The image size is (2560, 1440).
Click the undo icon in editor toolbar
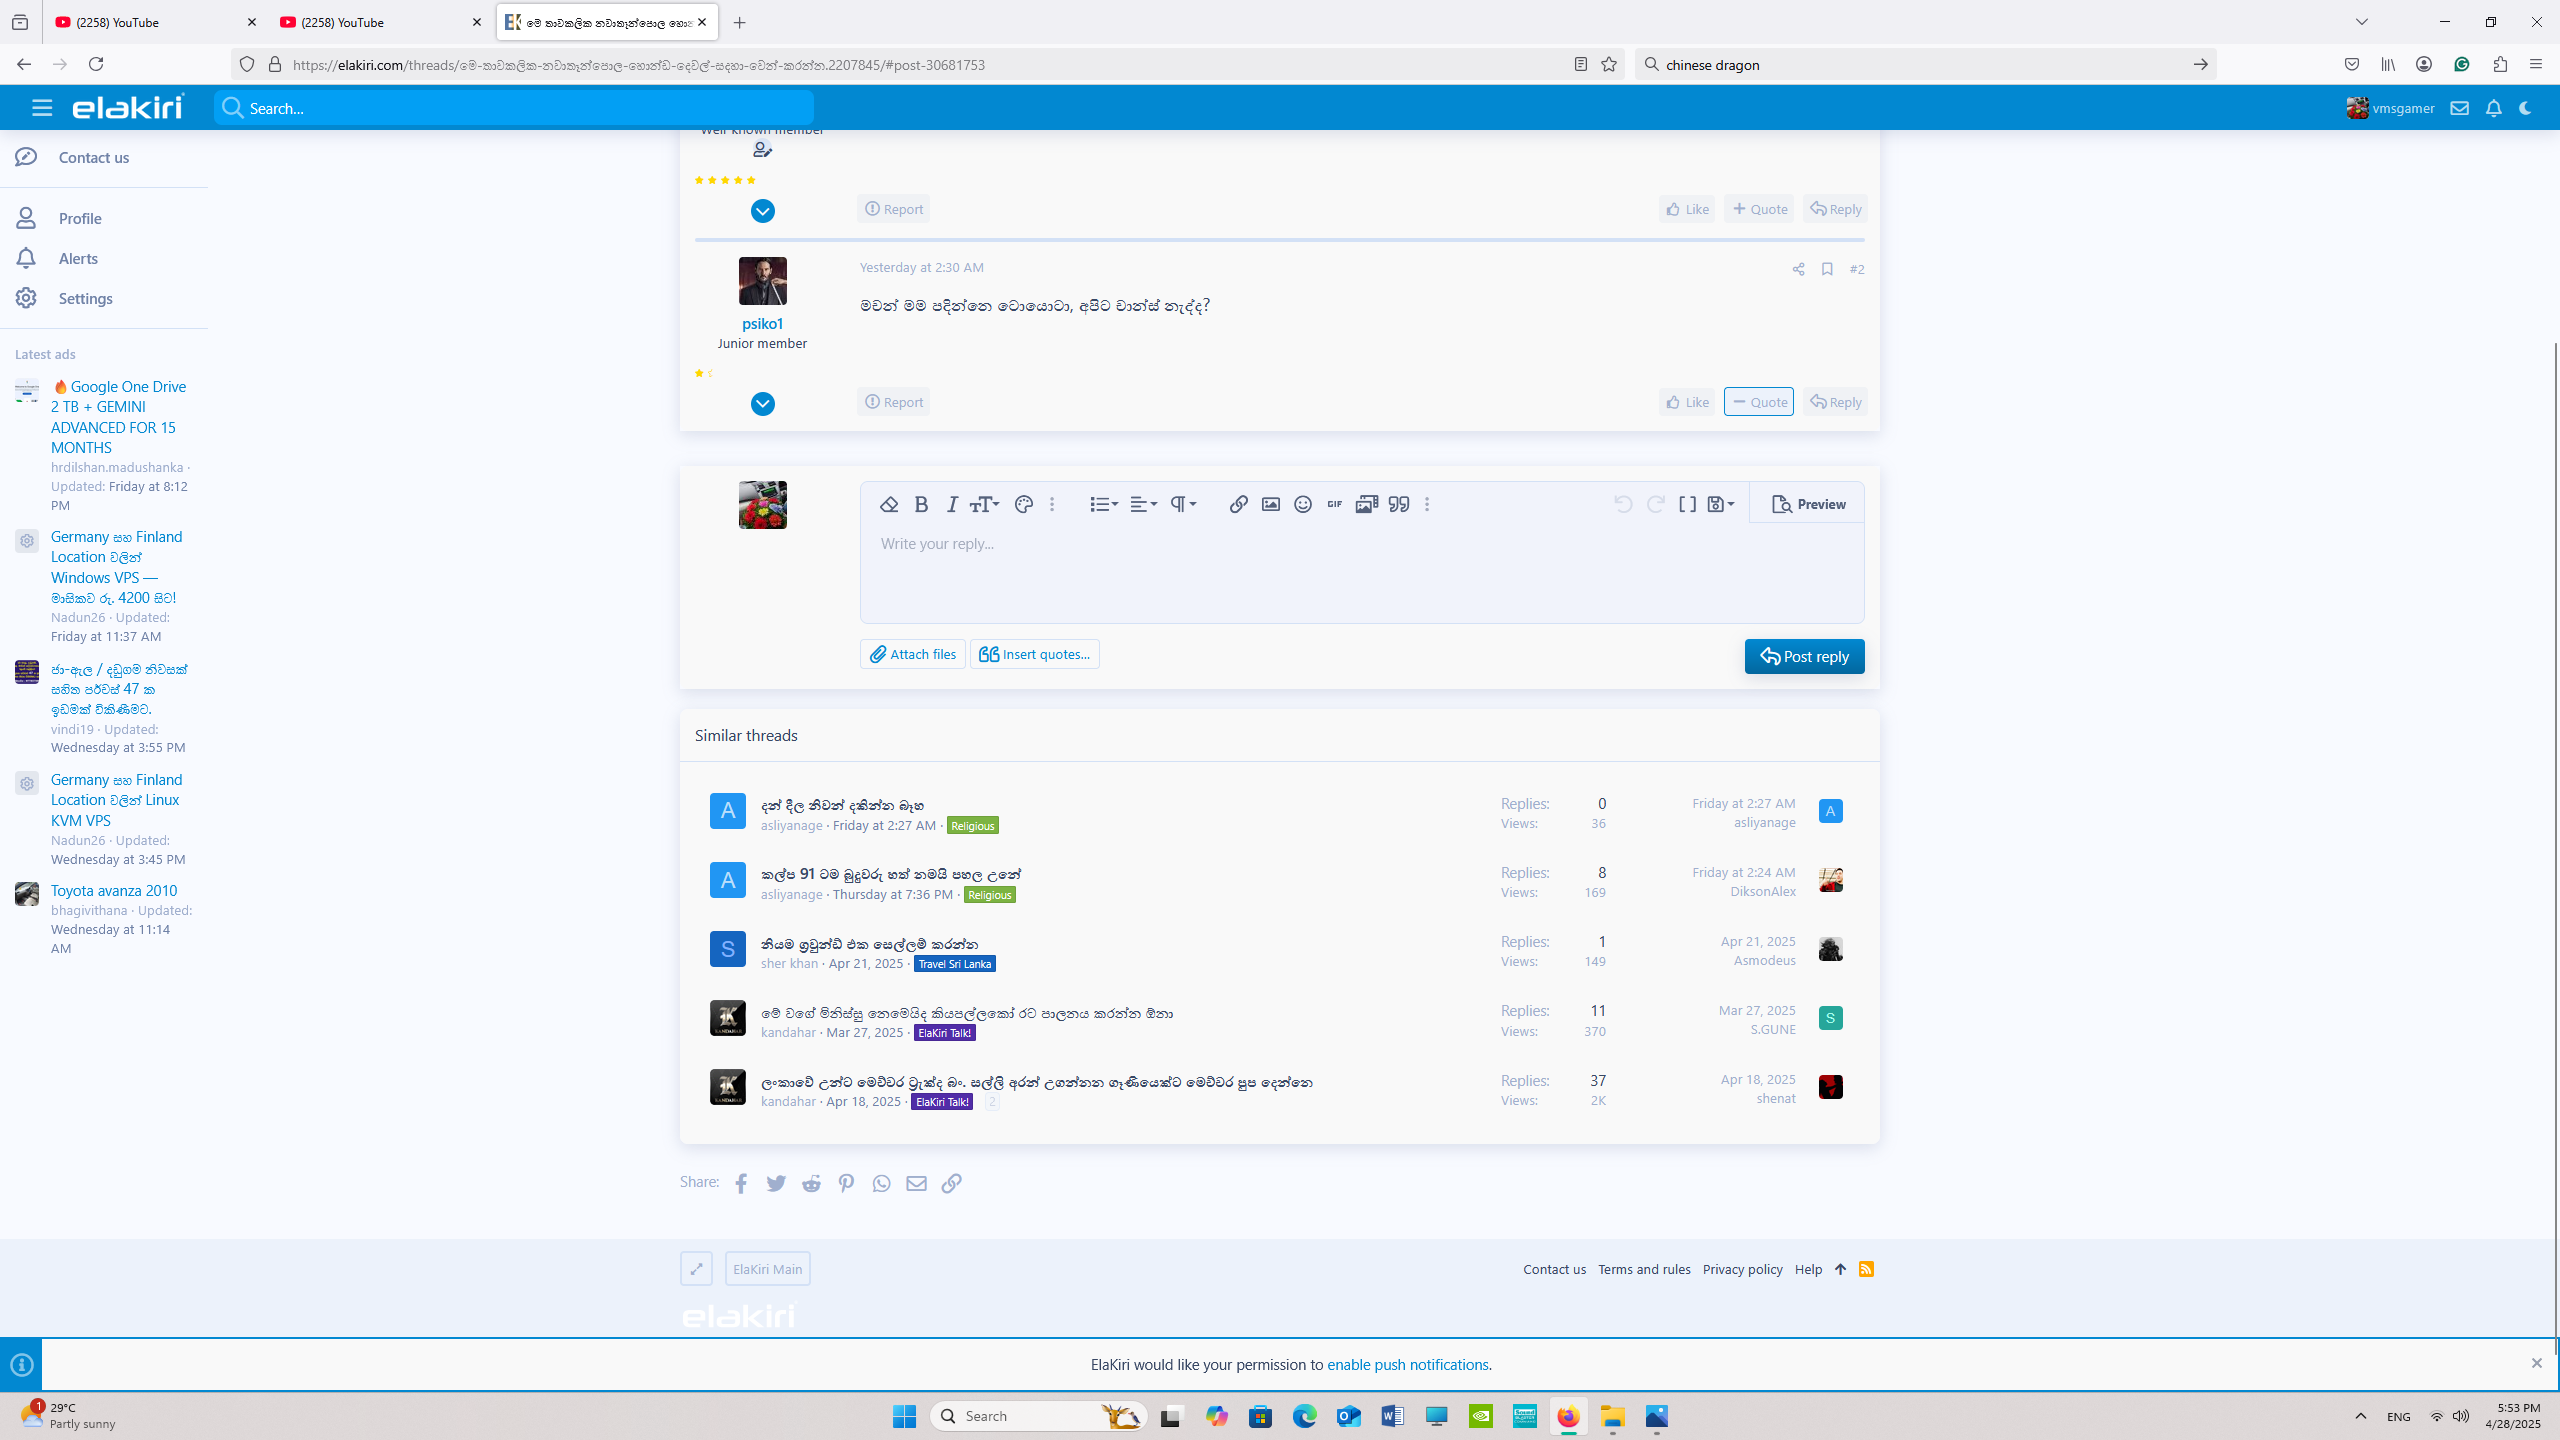1623,505
